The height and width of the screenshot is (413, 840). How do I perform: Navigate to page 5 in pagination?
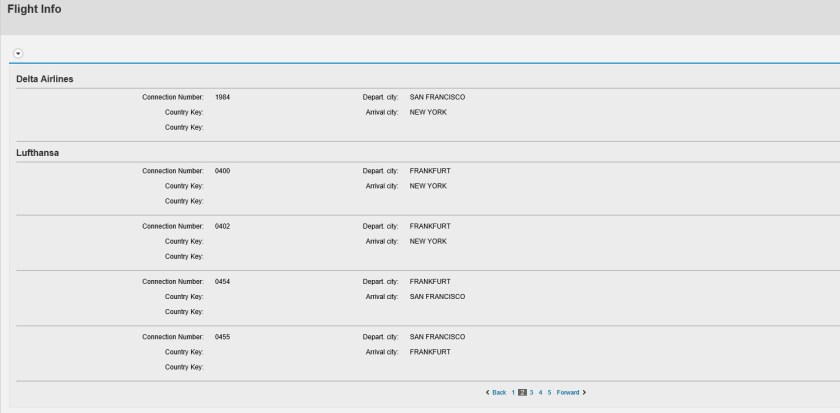(549, 392)
